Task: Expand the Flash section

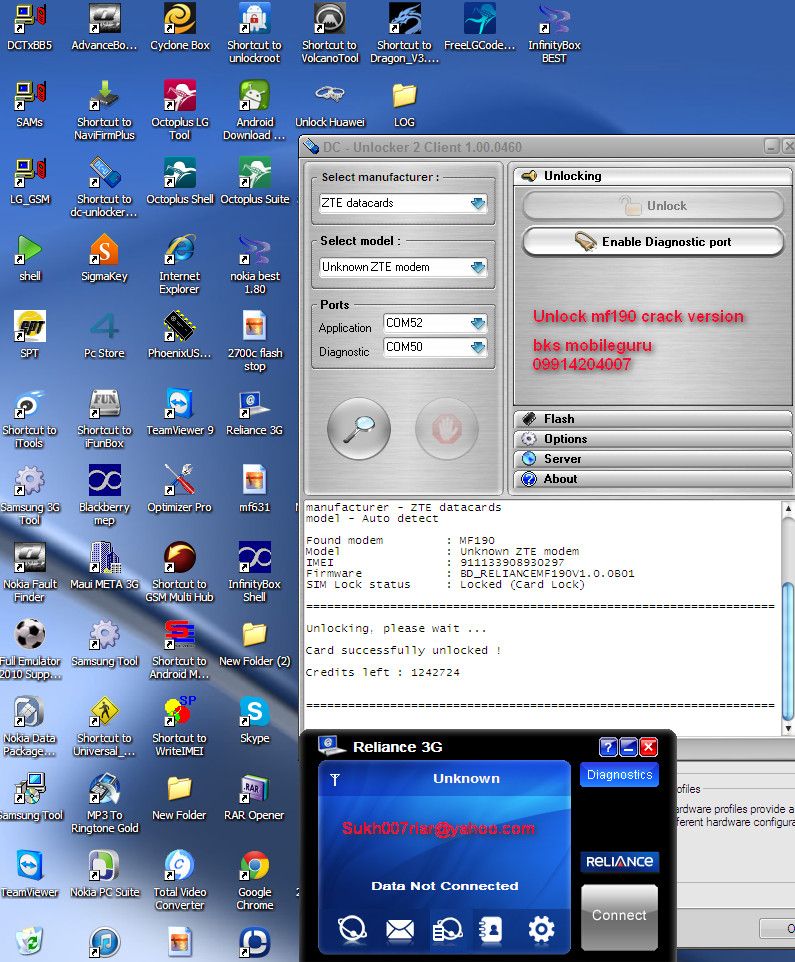Action: tap(653, 419)
